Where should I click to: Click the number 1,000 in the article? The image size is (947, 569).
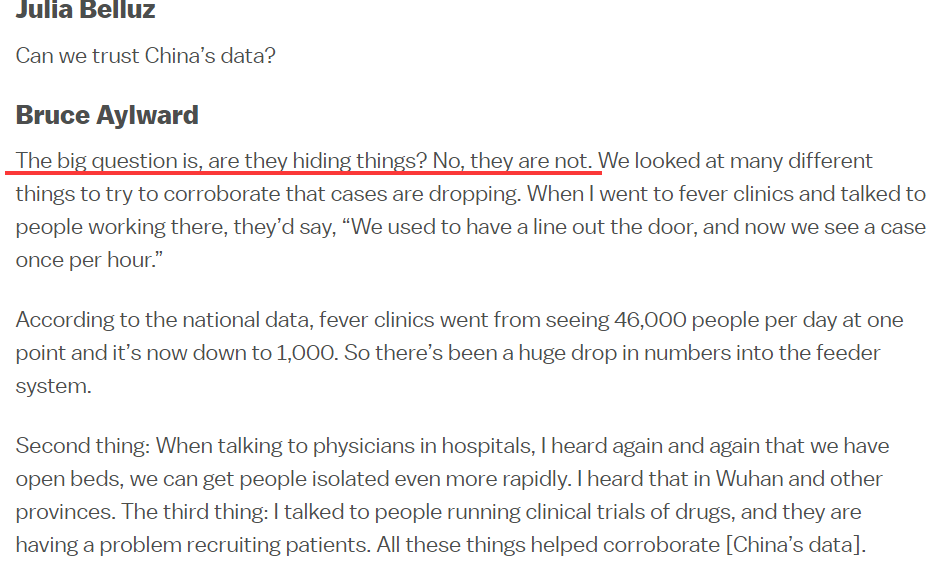(305, 353)
